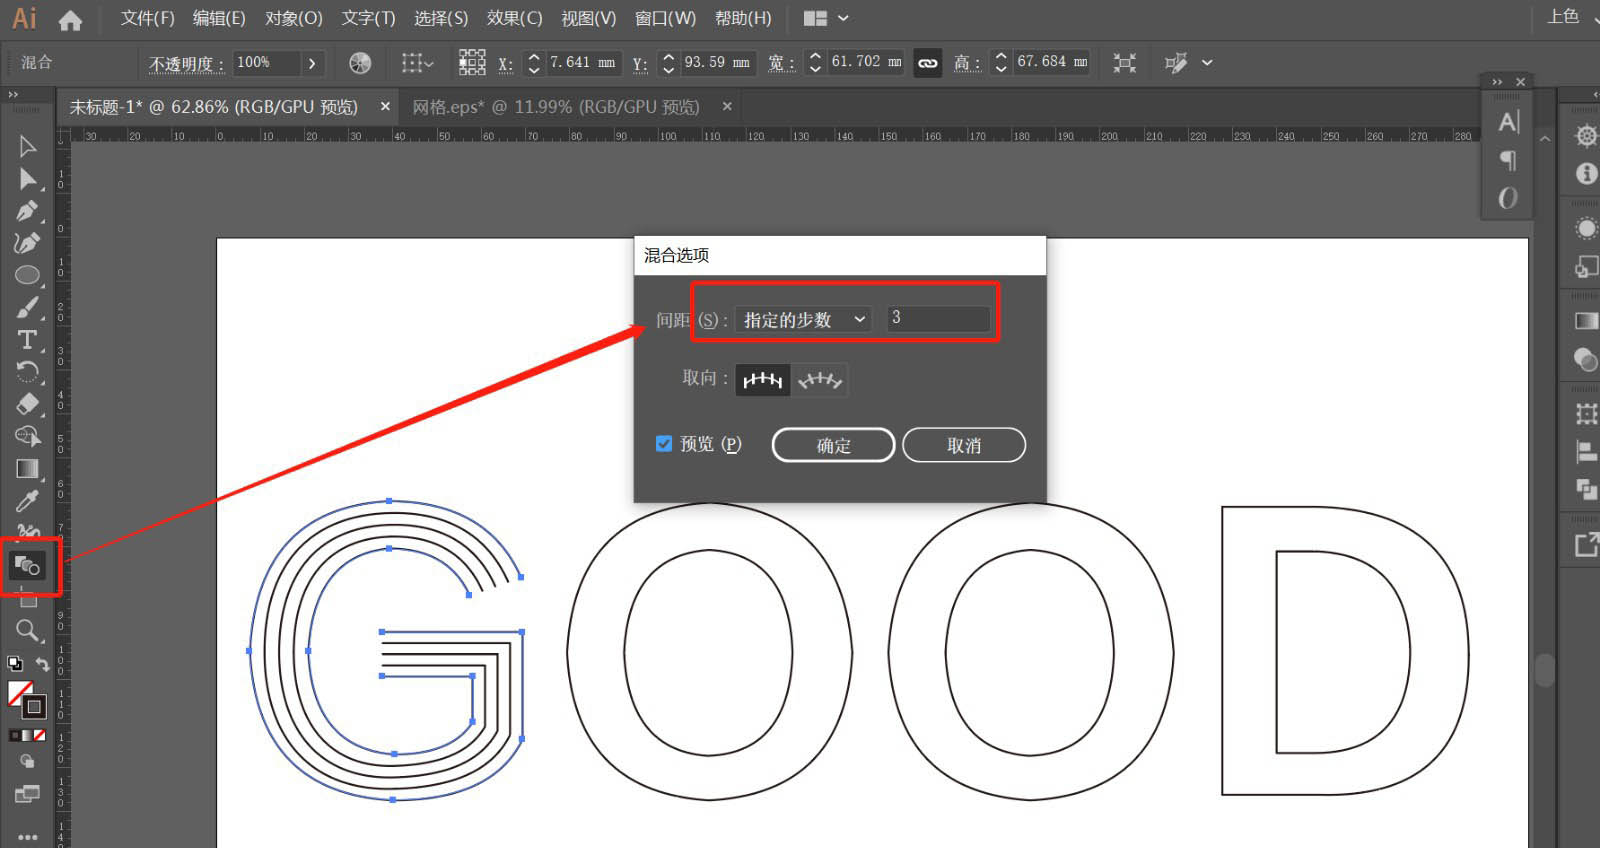Image resolution: width=1600 pixels, height=848 pixels.
Task: Select the Zoom tool
Action: [x=27, y=630]
